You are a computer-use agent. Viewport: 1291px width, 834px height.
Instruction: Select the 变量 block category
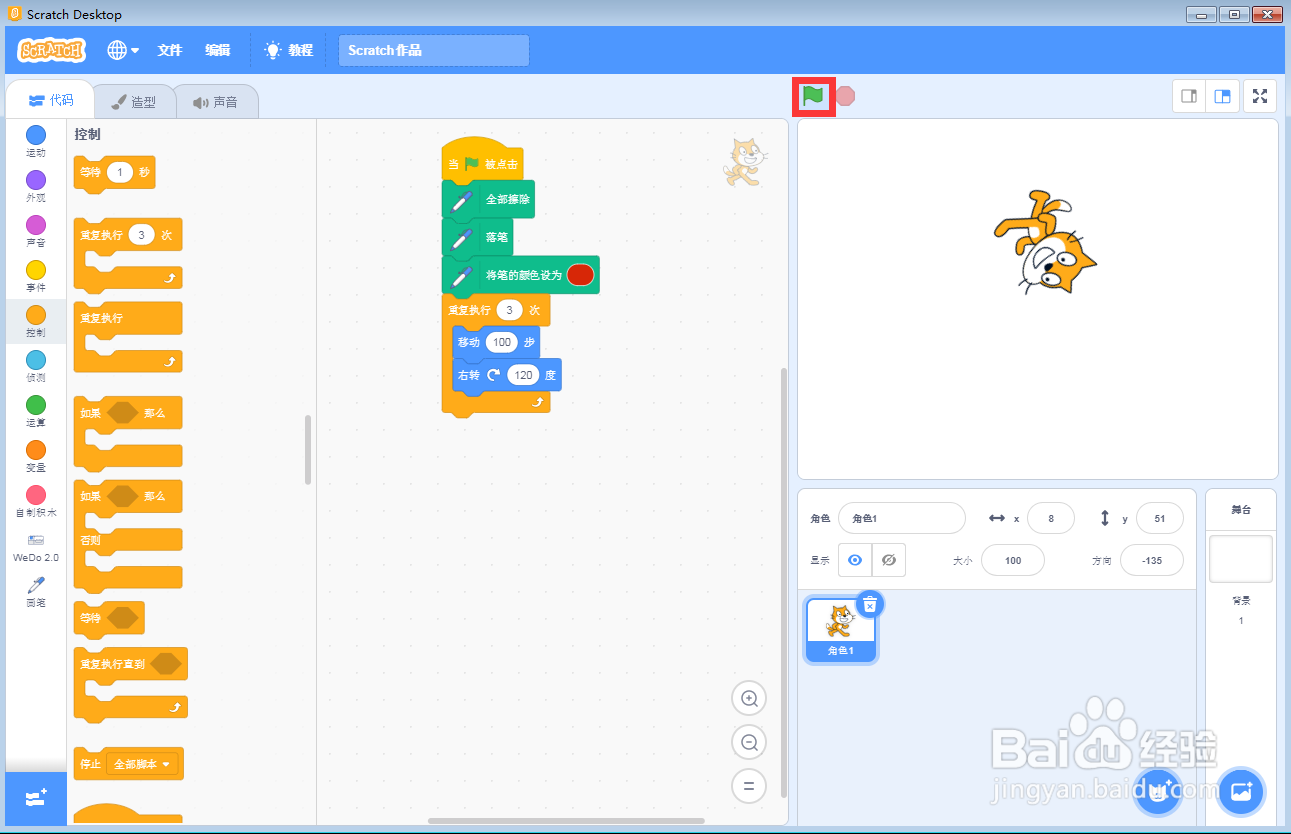click(x=36, y=456)
